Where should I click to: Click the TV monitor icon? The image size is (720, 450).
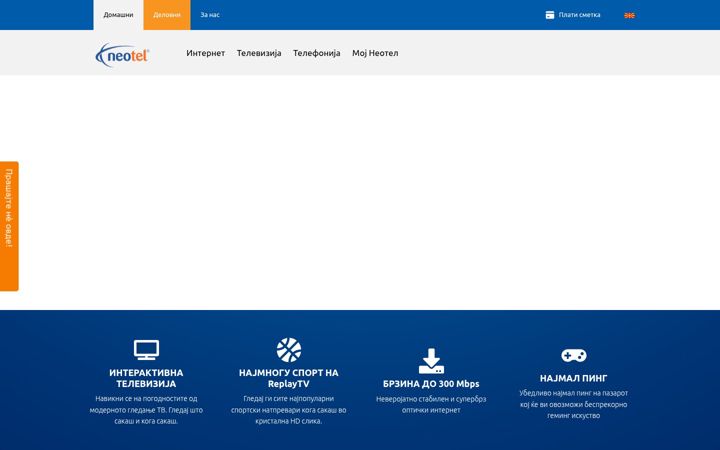click(x=146, y=350)
